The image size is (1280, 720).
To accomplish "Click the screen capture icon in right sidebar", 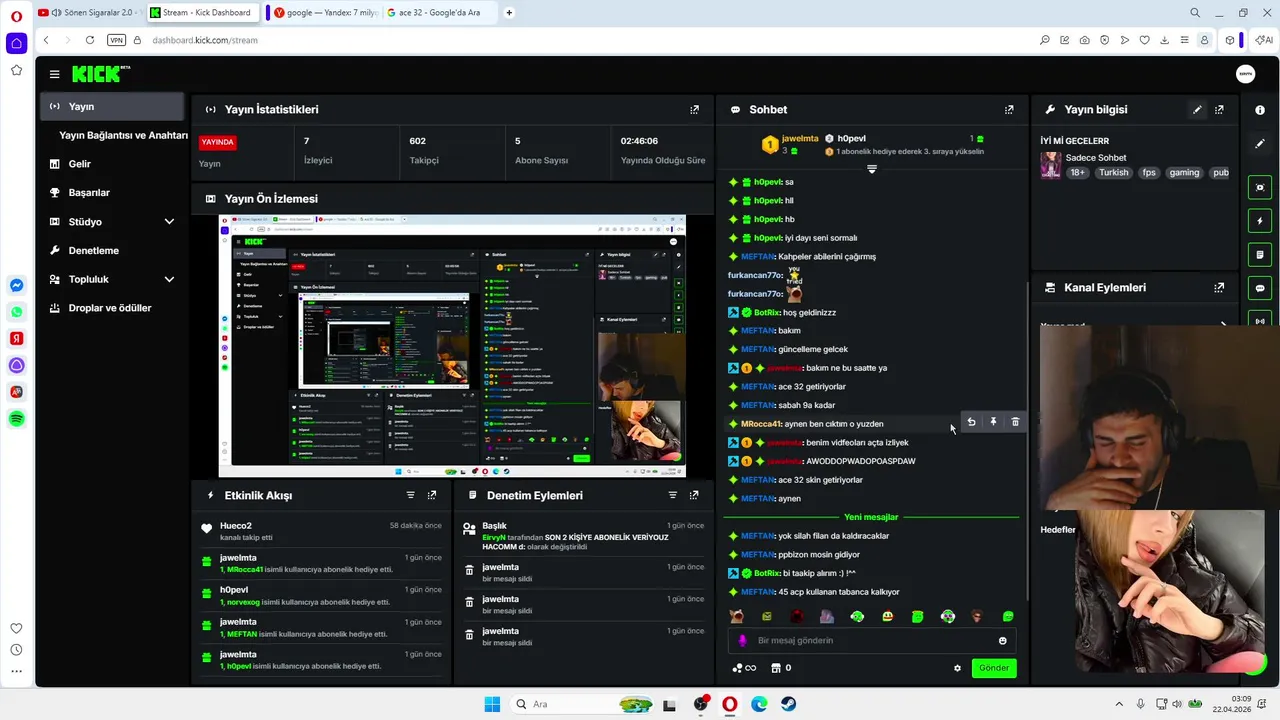I will [x=1260, y=187].
